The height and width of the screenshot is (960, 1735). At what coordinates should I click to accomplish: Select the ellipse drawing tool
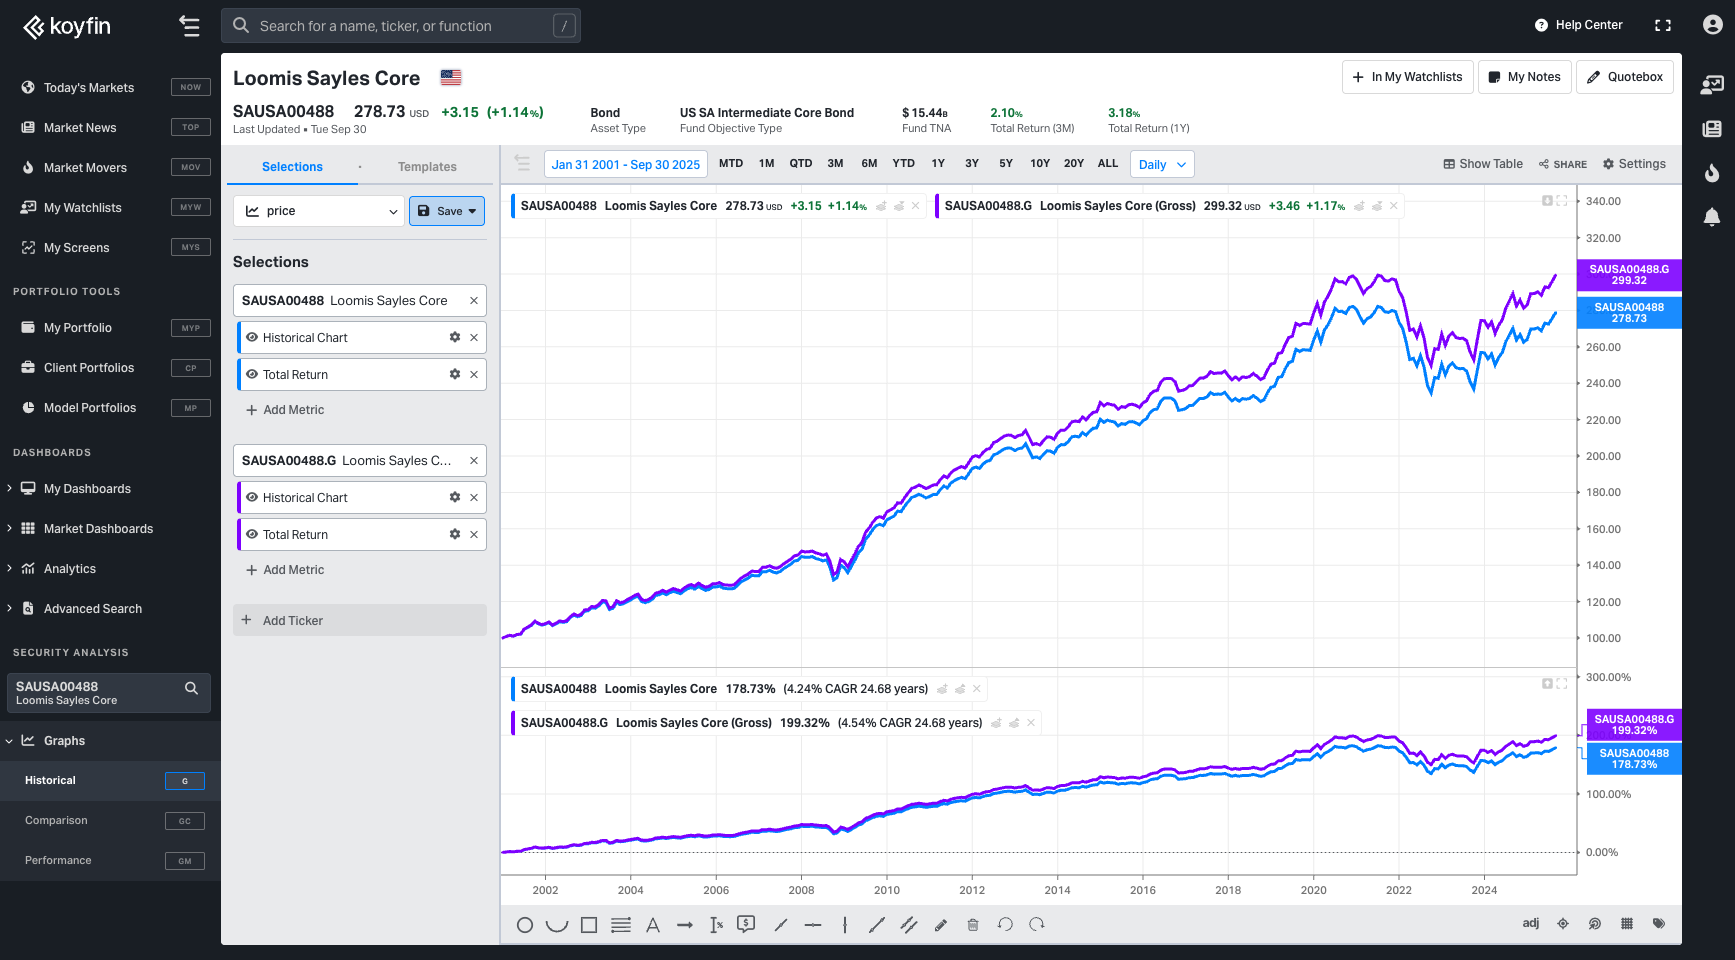click(x=524, y=925)
